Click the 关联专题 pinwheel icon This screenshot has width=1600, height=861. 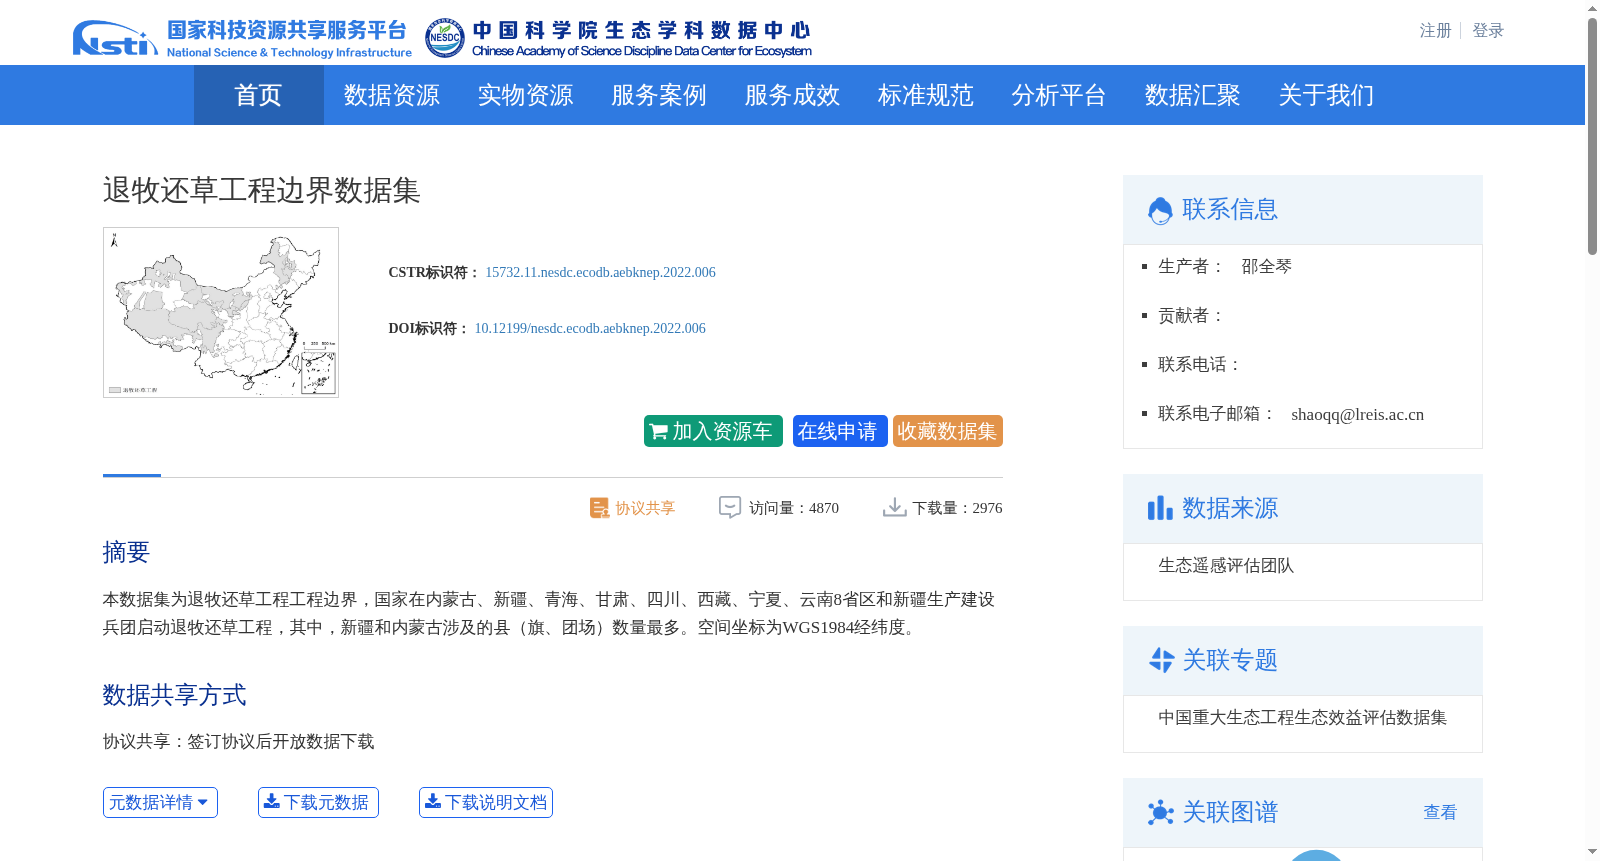[x=1161, y=660]
